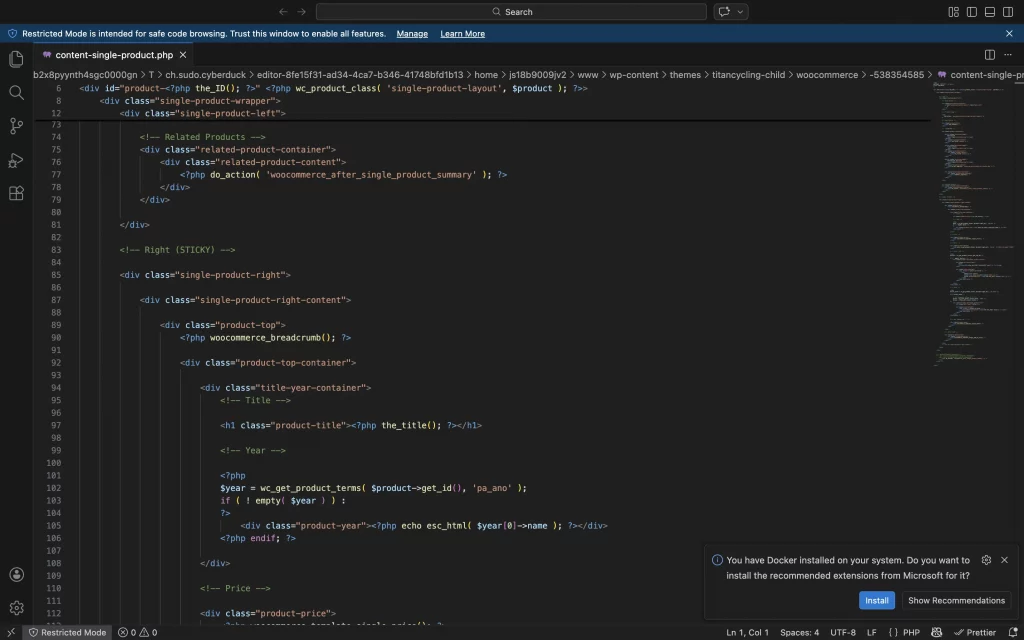Click the GitHub Copilot status bar icon
This screenshot has width=1024, height=640.
(x=937, y=632)
